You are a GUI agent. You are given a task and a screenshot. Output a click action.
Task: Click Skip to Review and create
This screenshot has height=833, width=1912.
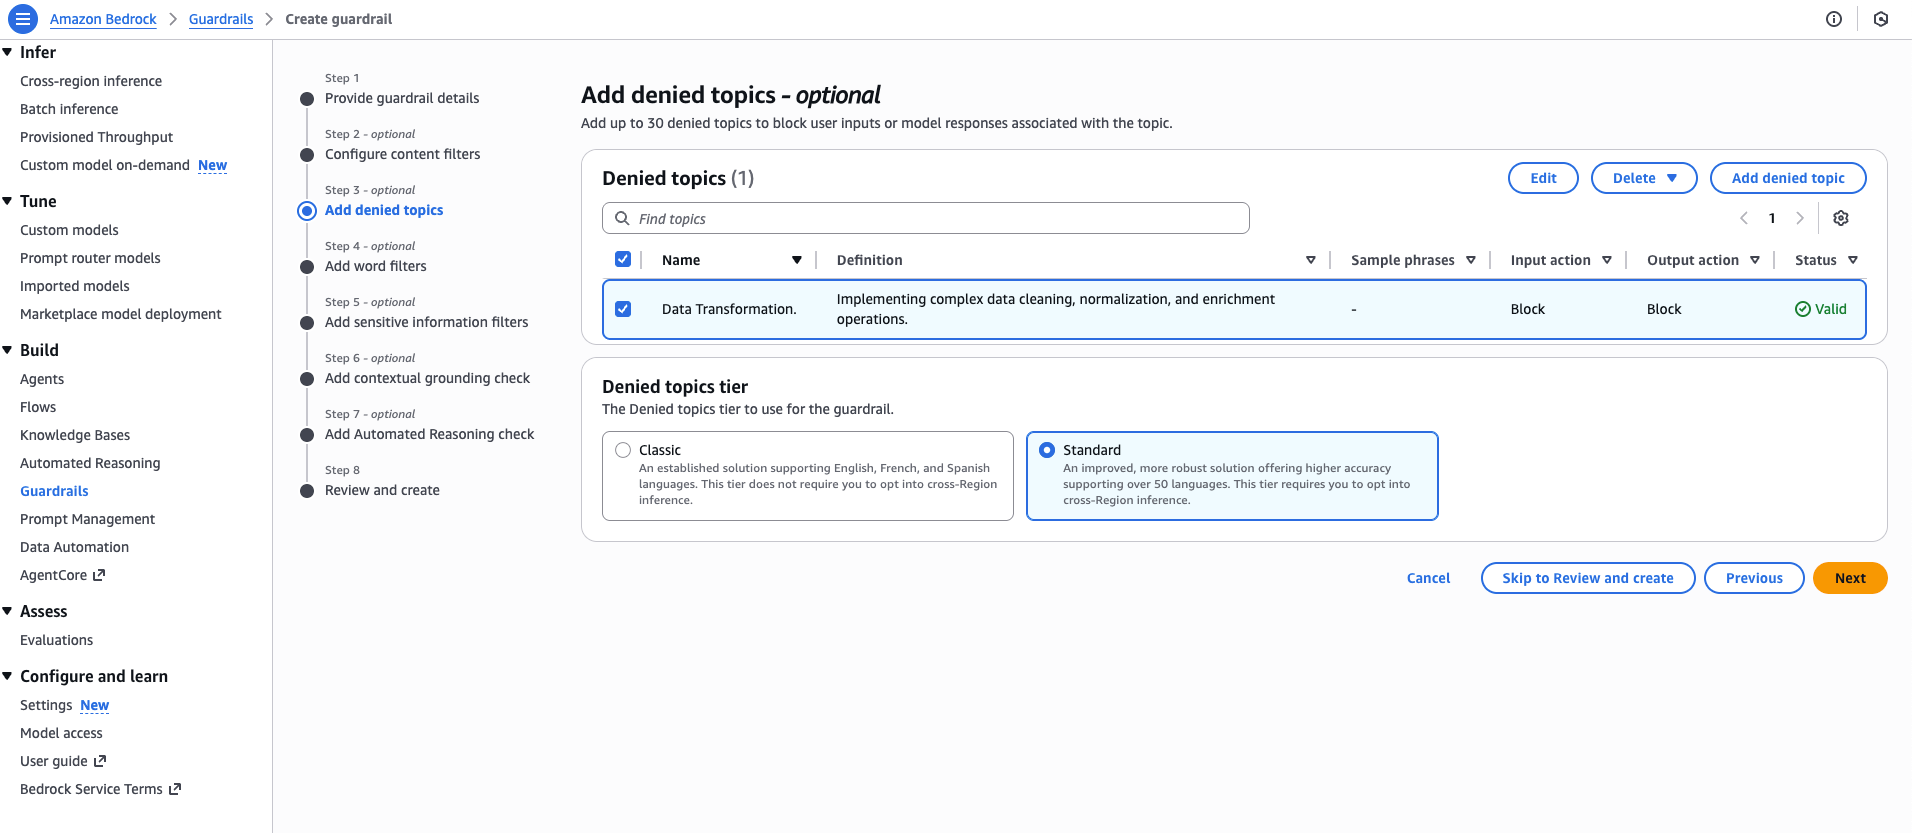(1587, 578)
